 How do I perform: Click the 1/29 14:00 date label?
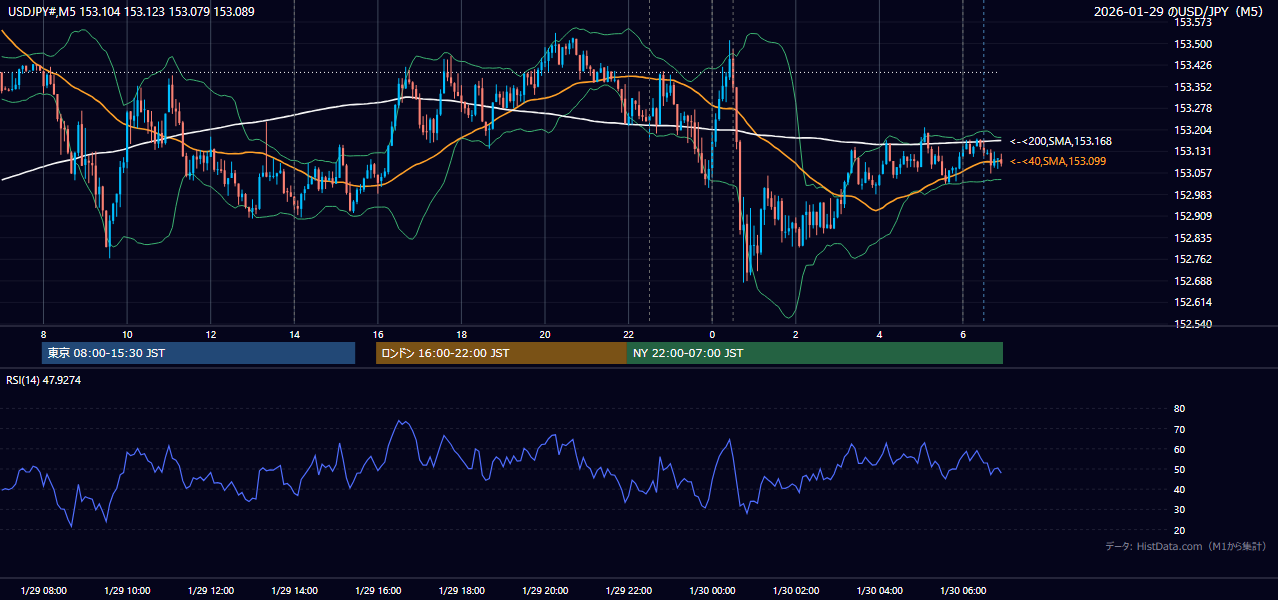click(x=294, y=591)
